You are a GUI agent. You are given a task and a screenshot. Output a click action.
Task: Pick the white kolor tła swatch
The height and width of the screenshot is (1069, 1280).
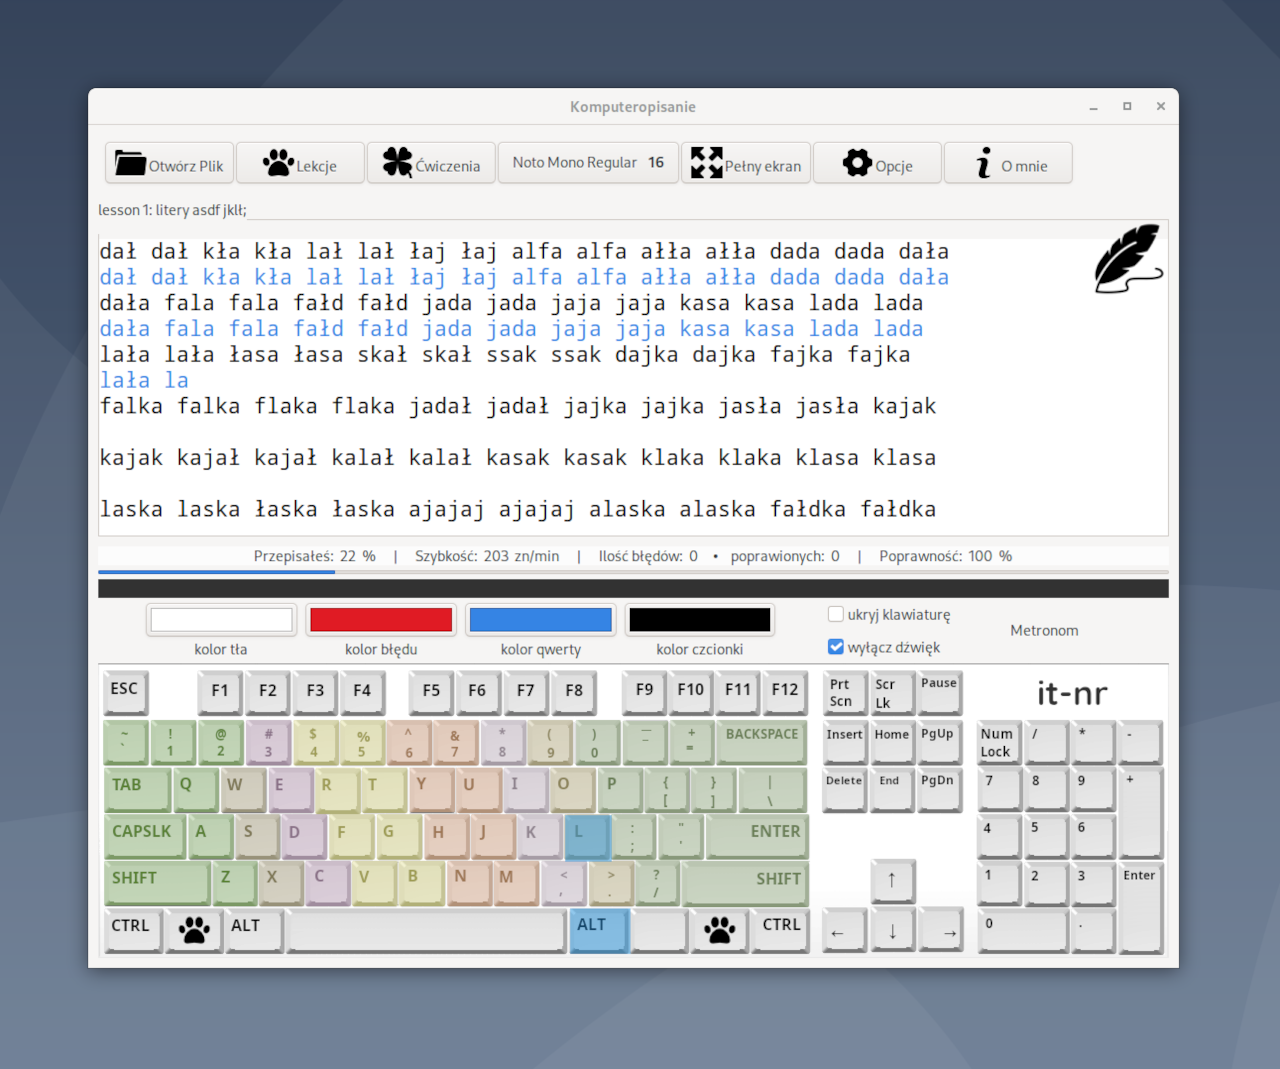(221, 620)
